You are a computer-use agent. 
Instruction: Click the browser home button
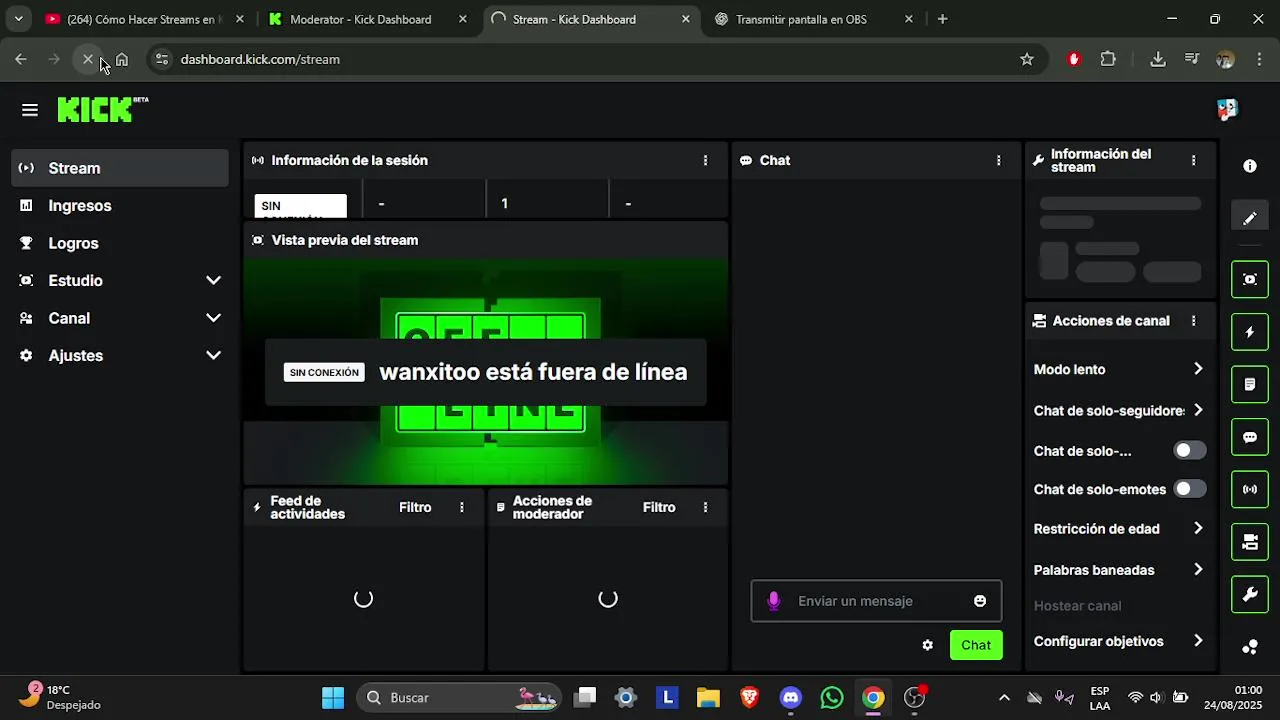(121, 59)
